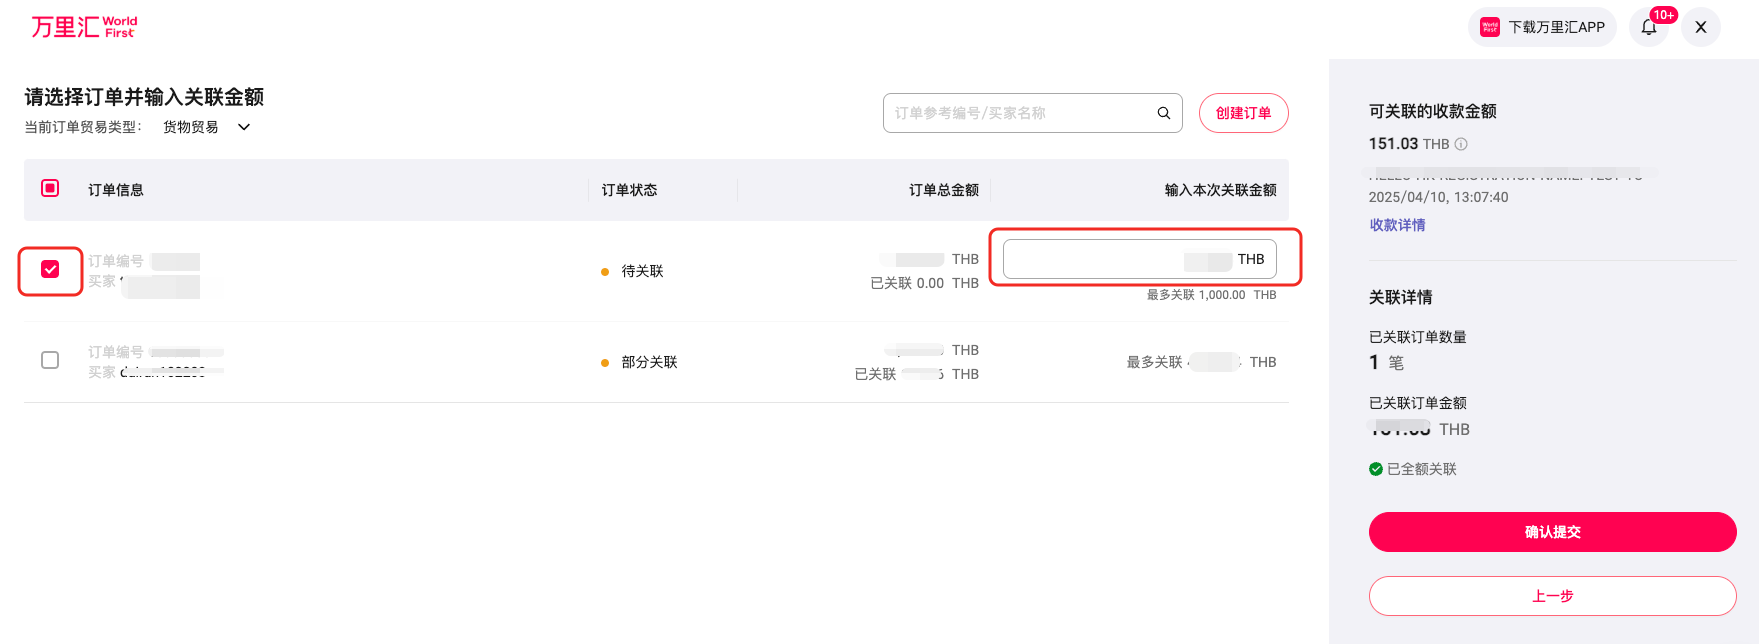Toggle the select-all checkbox in table header
This screenshot has height=644, width=1759.
[50, 188]
